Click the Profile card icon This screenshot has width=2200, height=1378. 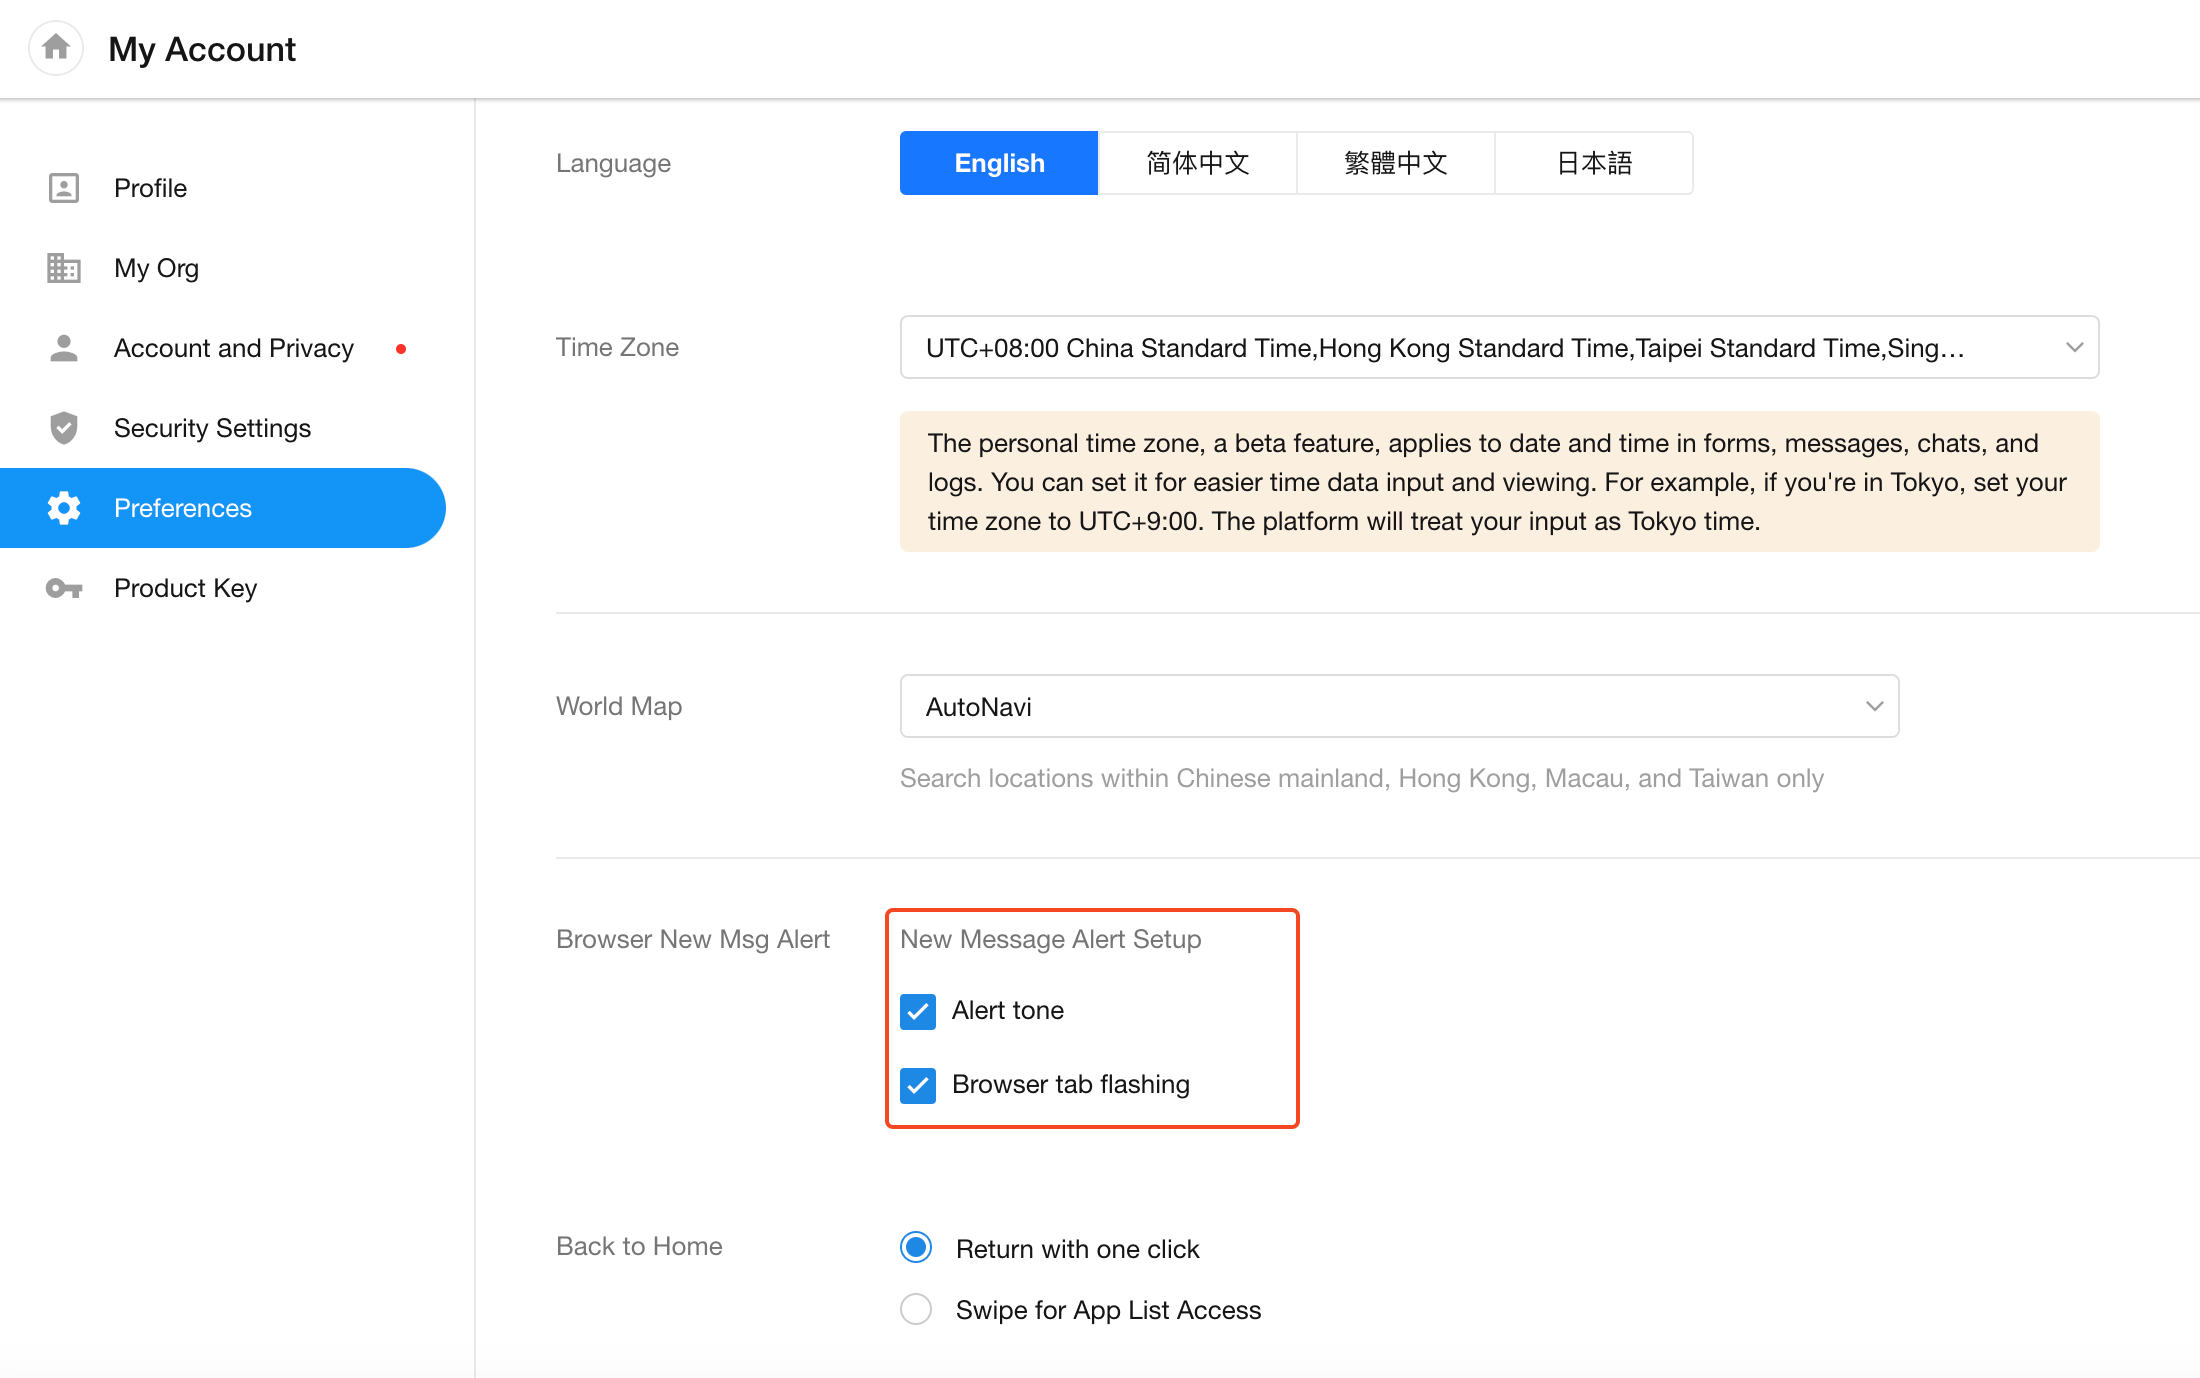[64, 188]
